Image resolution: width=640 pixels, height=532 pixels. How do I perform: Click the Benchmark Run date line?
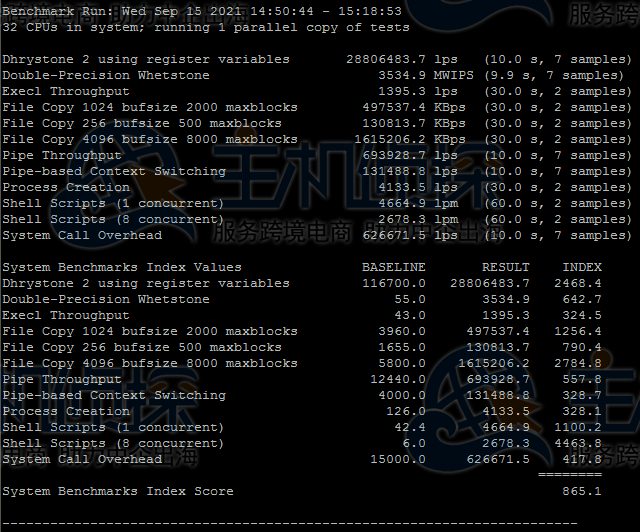(x=202, y=11)
